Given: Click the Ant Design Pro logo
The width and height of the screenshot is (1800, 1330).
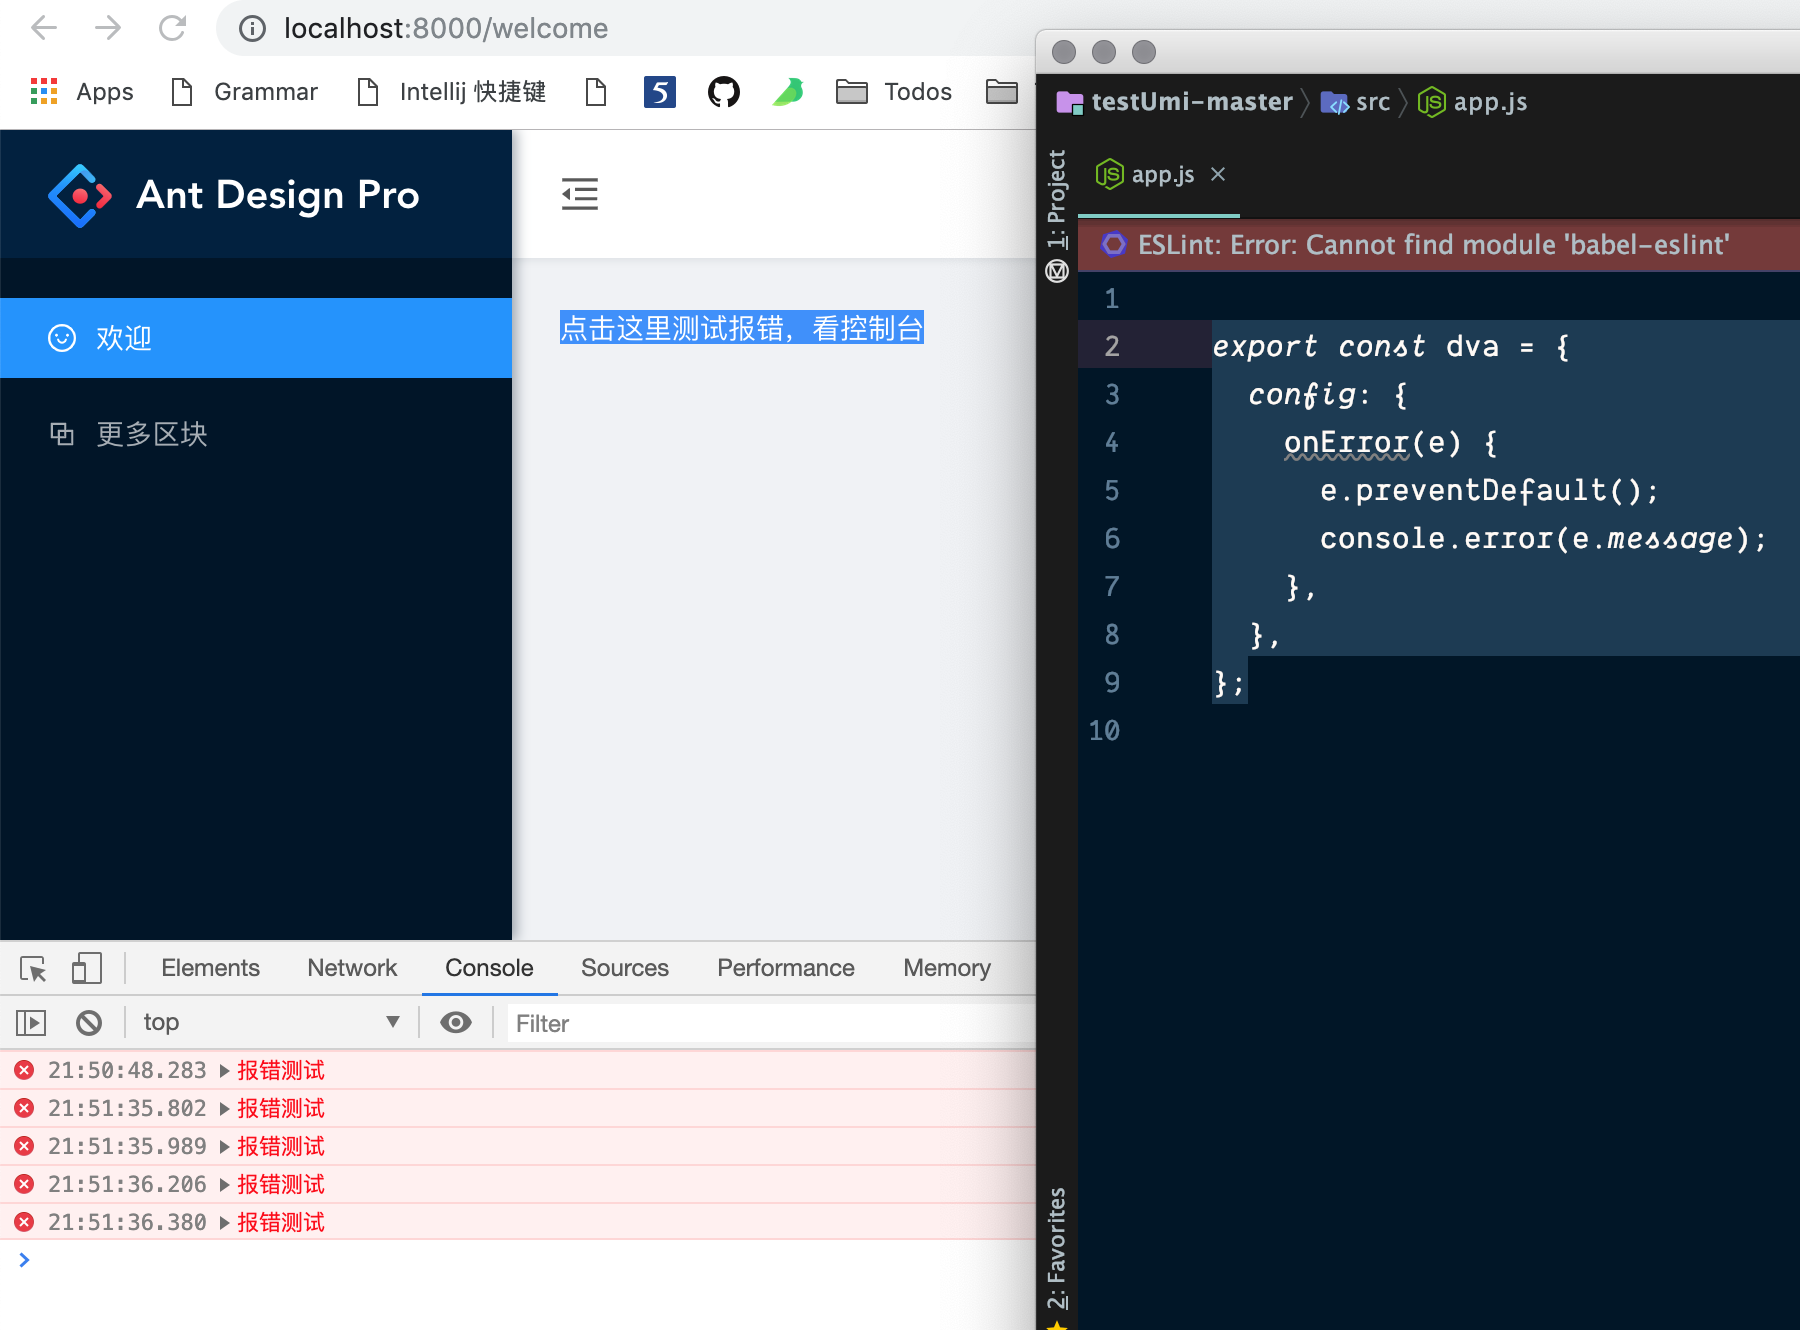Looking at the screenshot, I should click(80, 195).
